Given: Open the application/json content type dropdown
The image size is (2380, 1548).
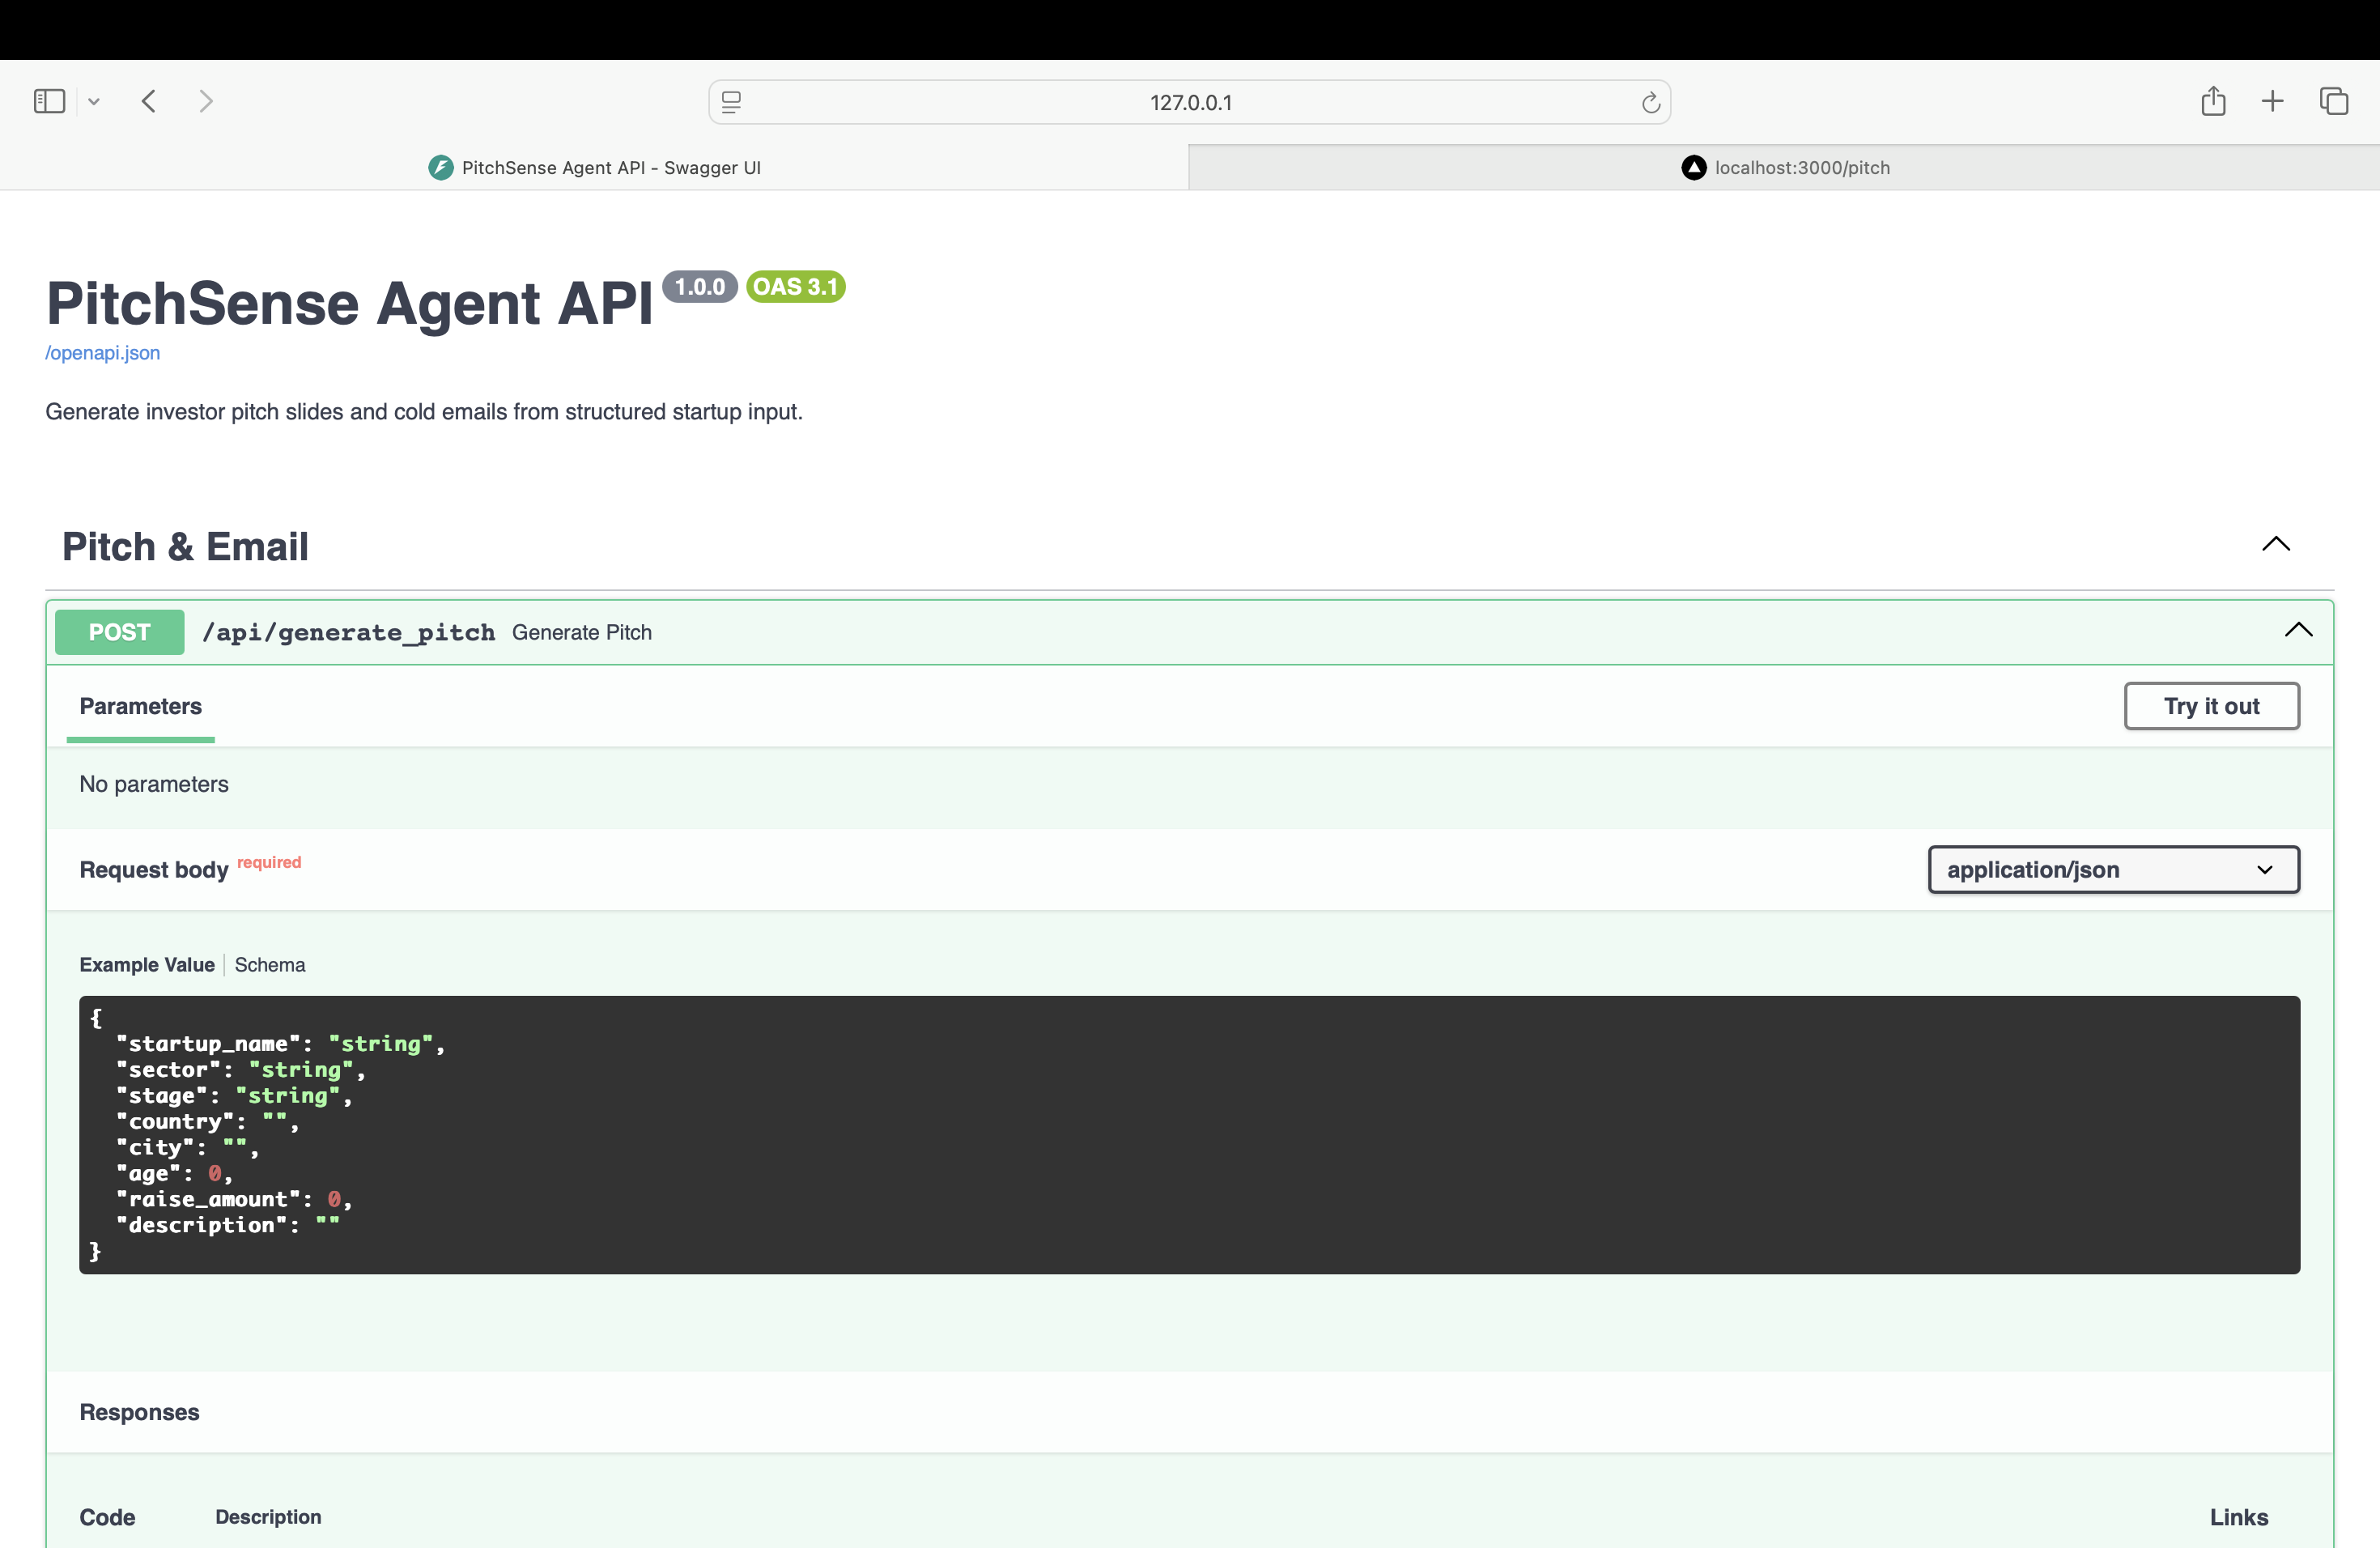Looking at the screenshot, I should click(x=2112, y=869).
